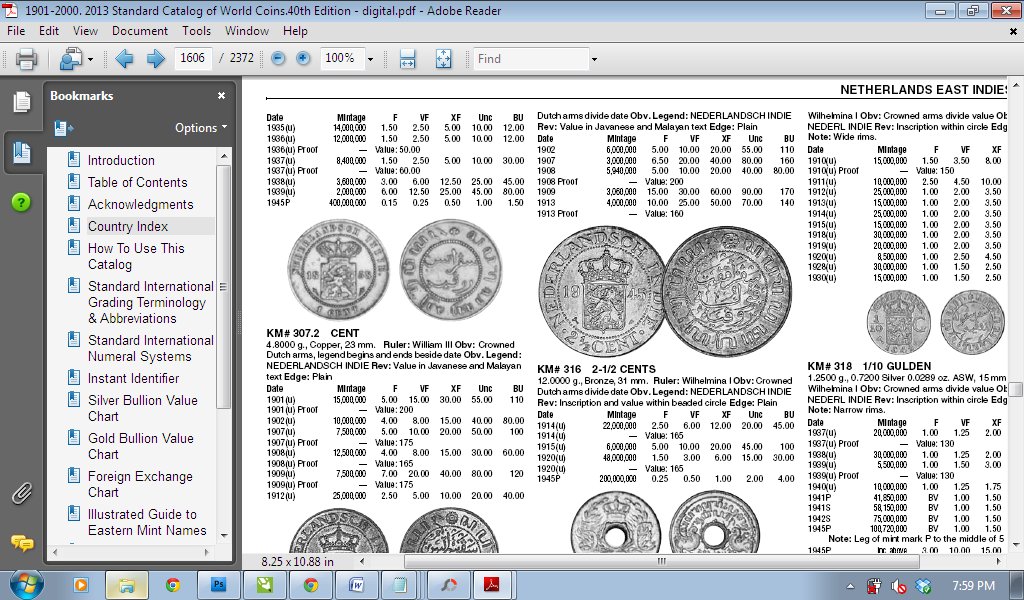Image resolution: width=1024 pixels, height=600 pixels.
Task: Open the Introduction bookmark
Action: pos(121,160)
